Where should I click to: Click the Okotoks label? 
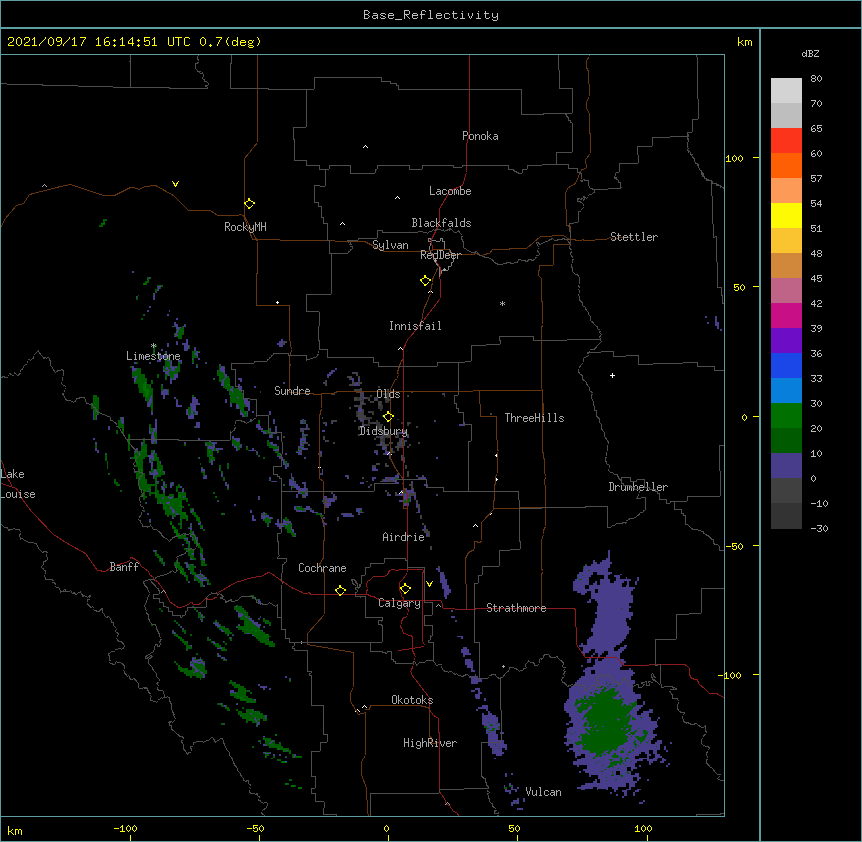coord(412,700)
